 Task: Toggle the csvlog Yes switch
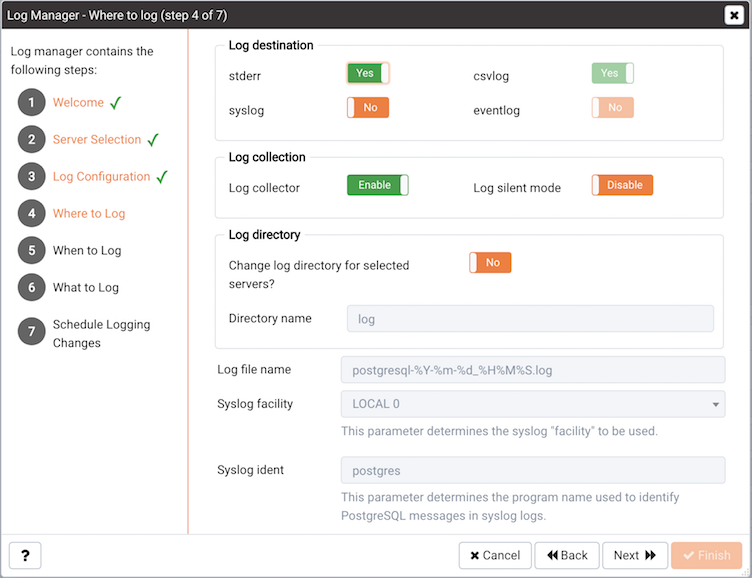click(612, 73)
